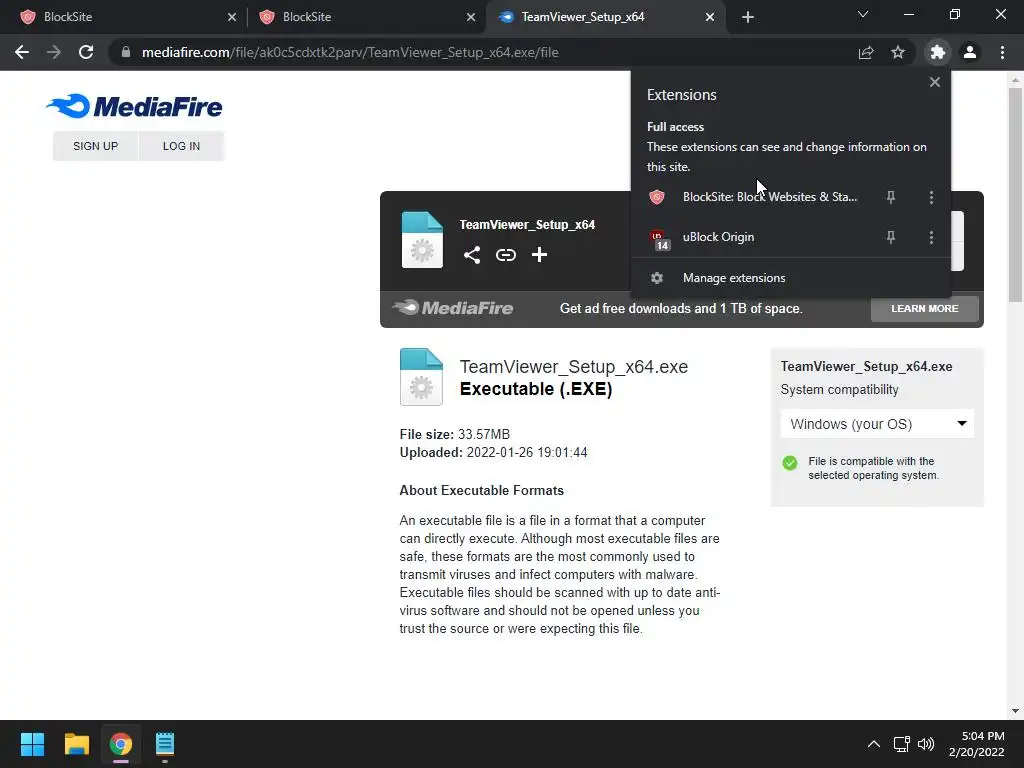Reload the MediaFire page
The image size is (1024, 768).
coord(86,52)
